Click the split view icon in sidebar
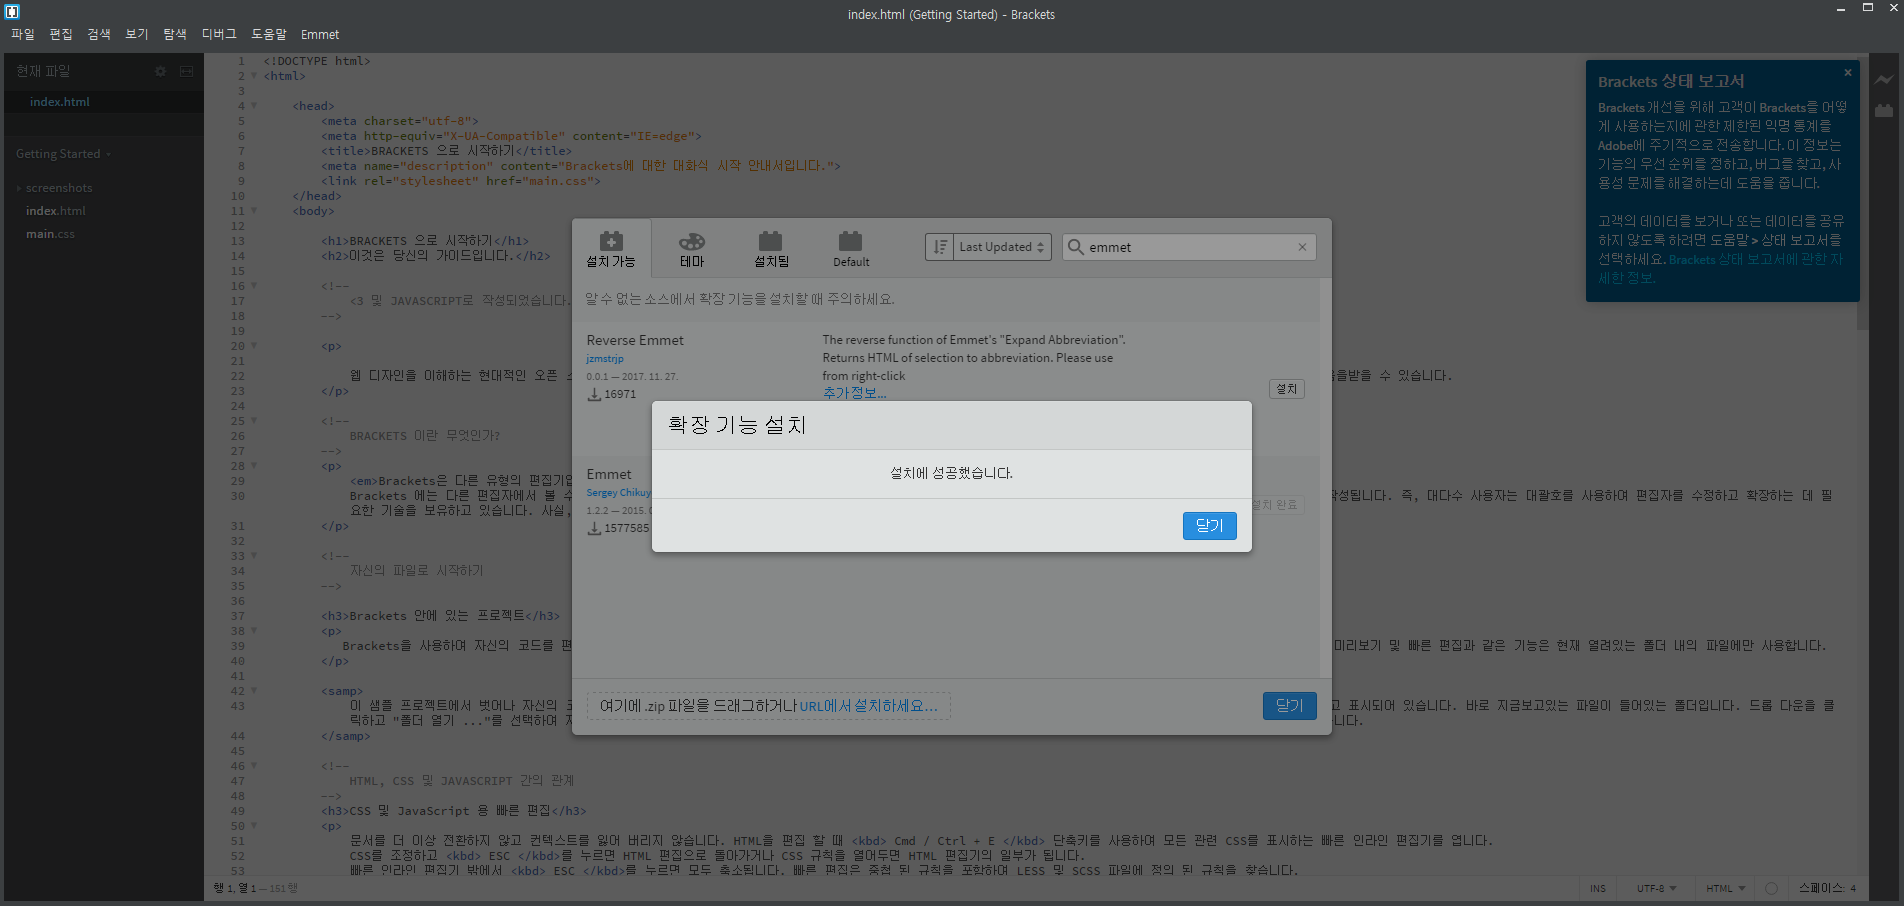The image size is (1904, 906). 186,71
